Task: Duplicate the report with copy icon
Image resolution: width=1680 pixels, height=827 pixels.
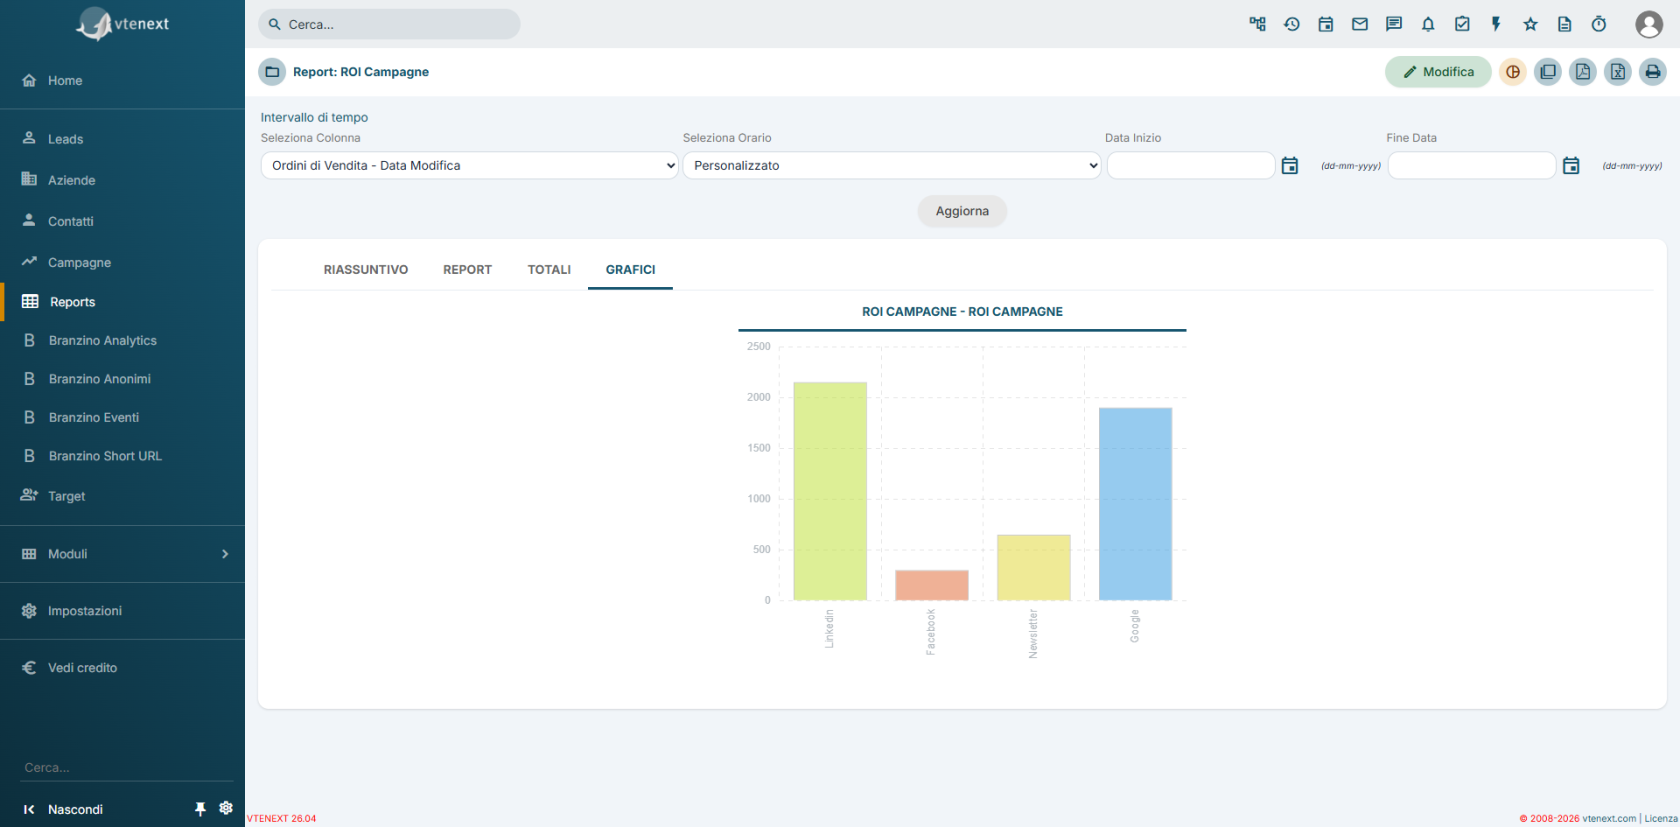Action: coord(1548,72)
